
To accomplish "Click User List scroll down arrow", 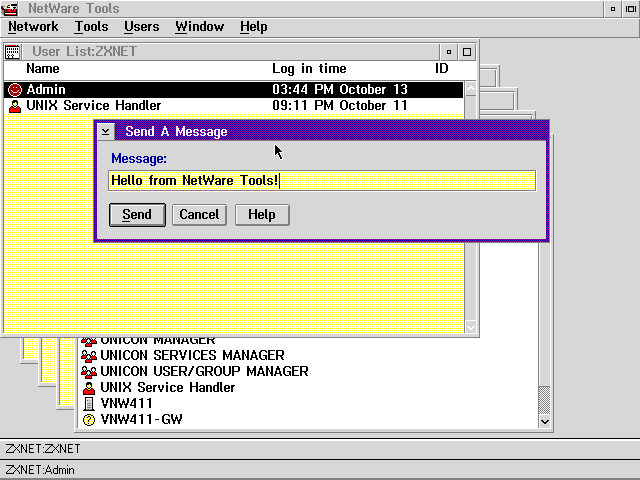I will click(471, 327).
